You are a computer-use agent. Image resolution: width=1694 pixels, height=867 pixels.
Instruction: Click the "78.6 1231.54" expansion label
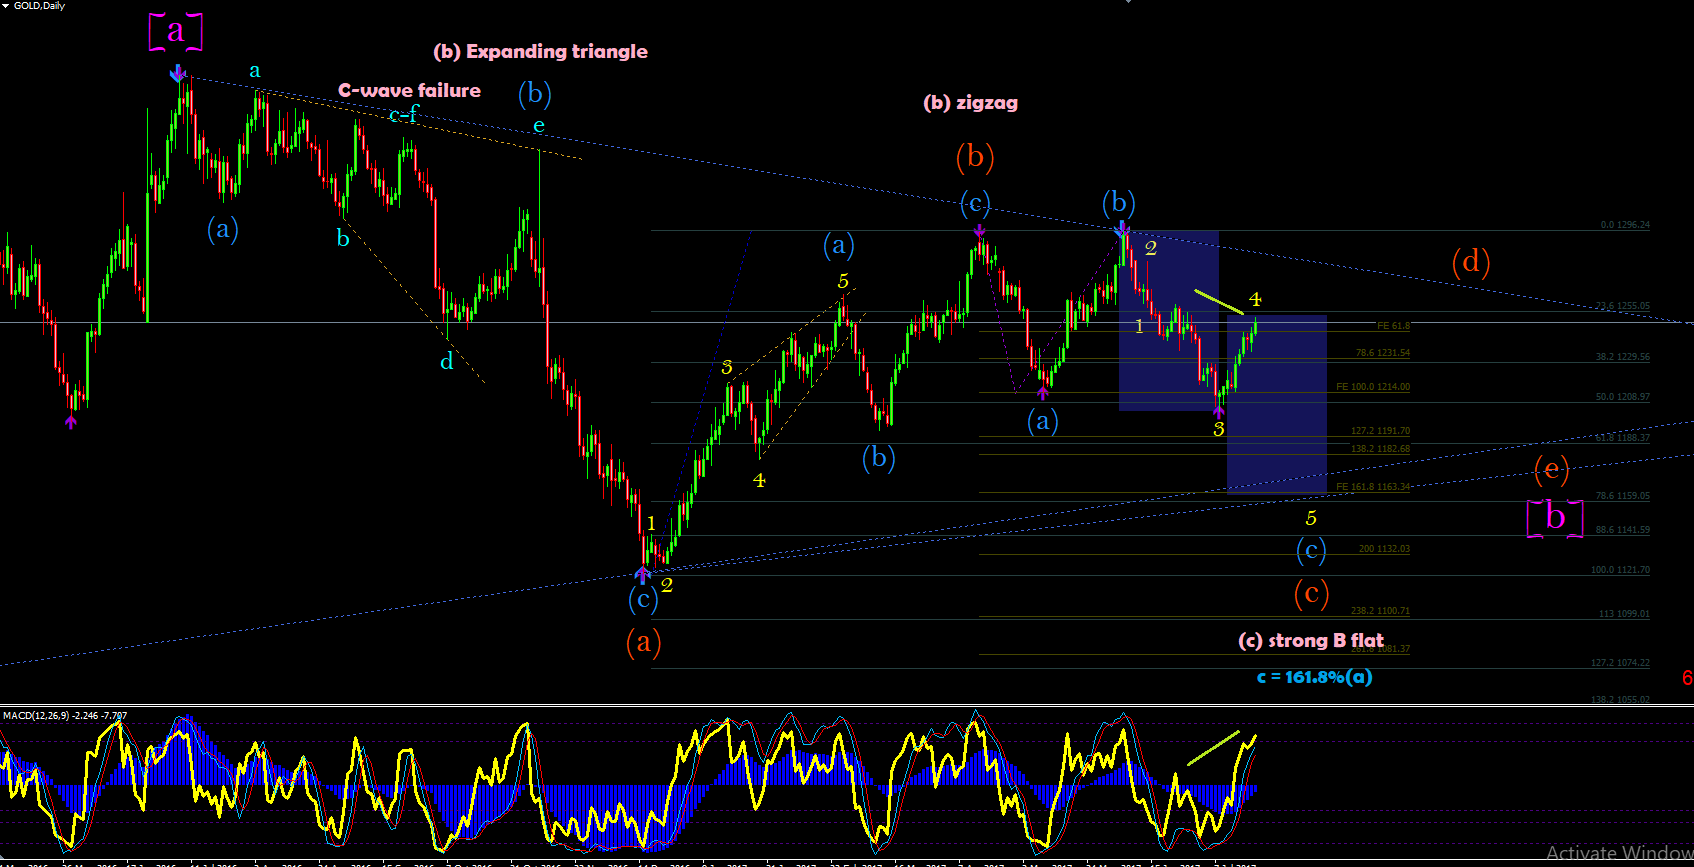pyautogui.click(x=1382, y=353)
